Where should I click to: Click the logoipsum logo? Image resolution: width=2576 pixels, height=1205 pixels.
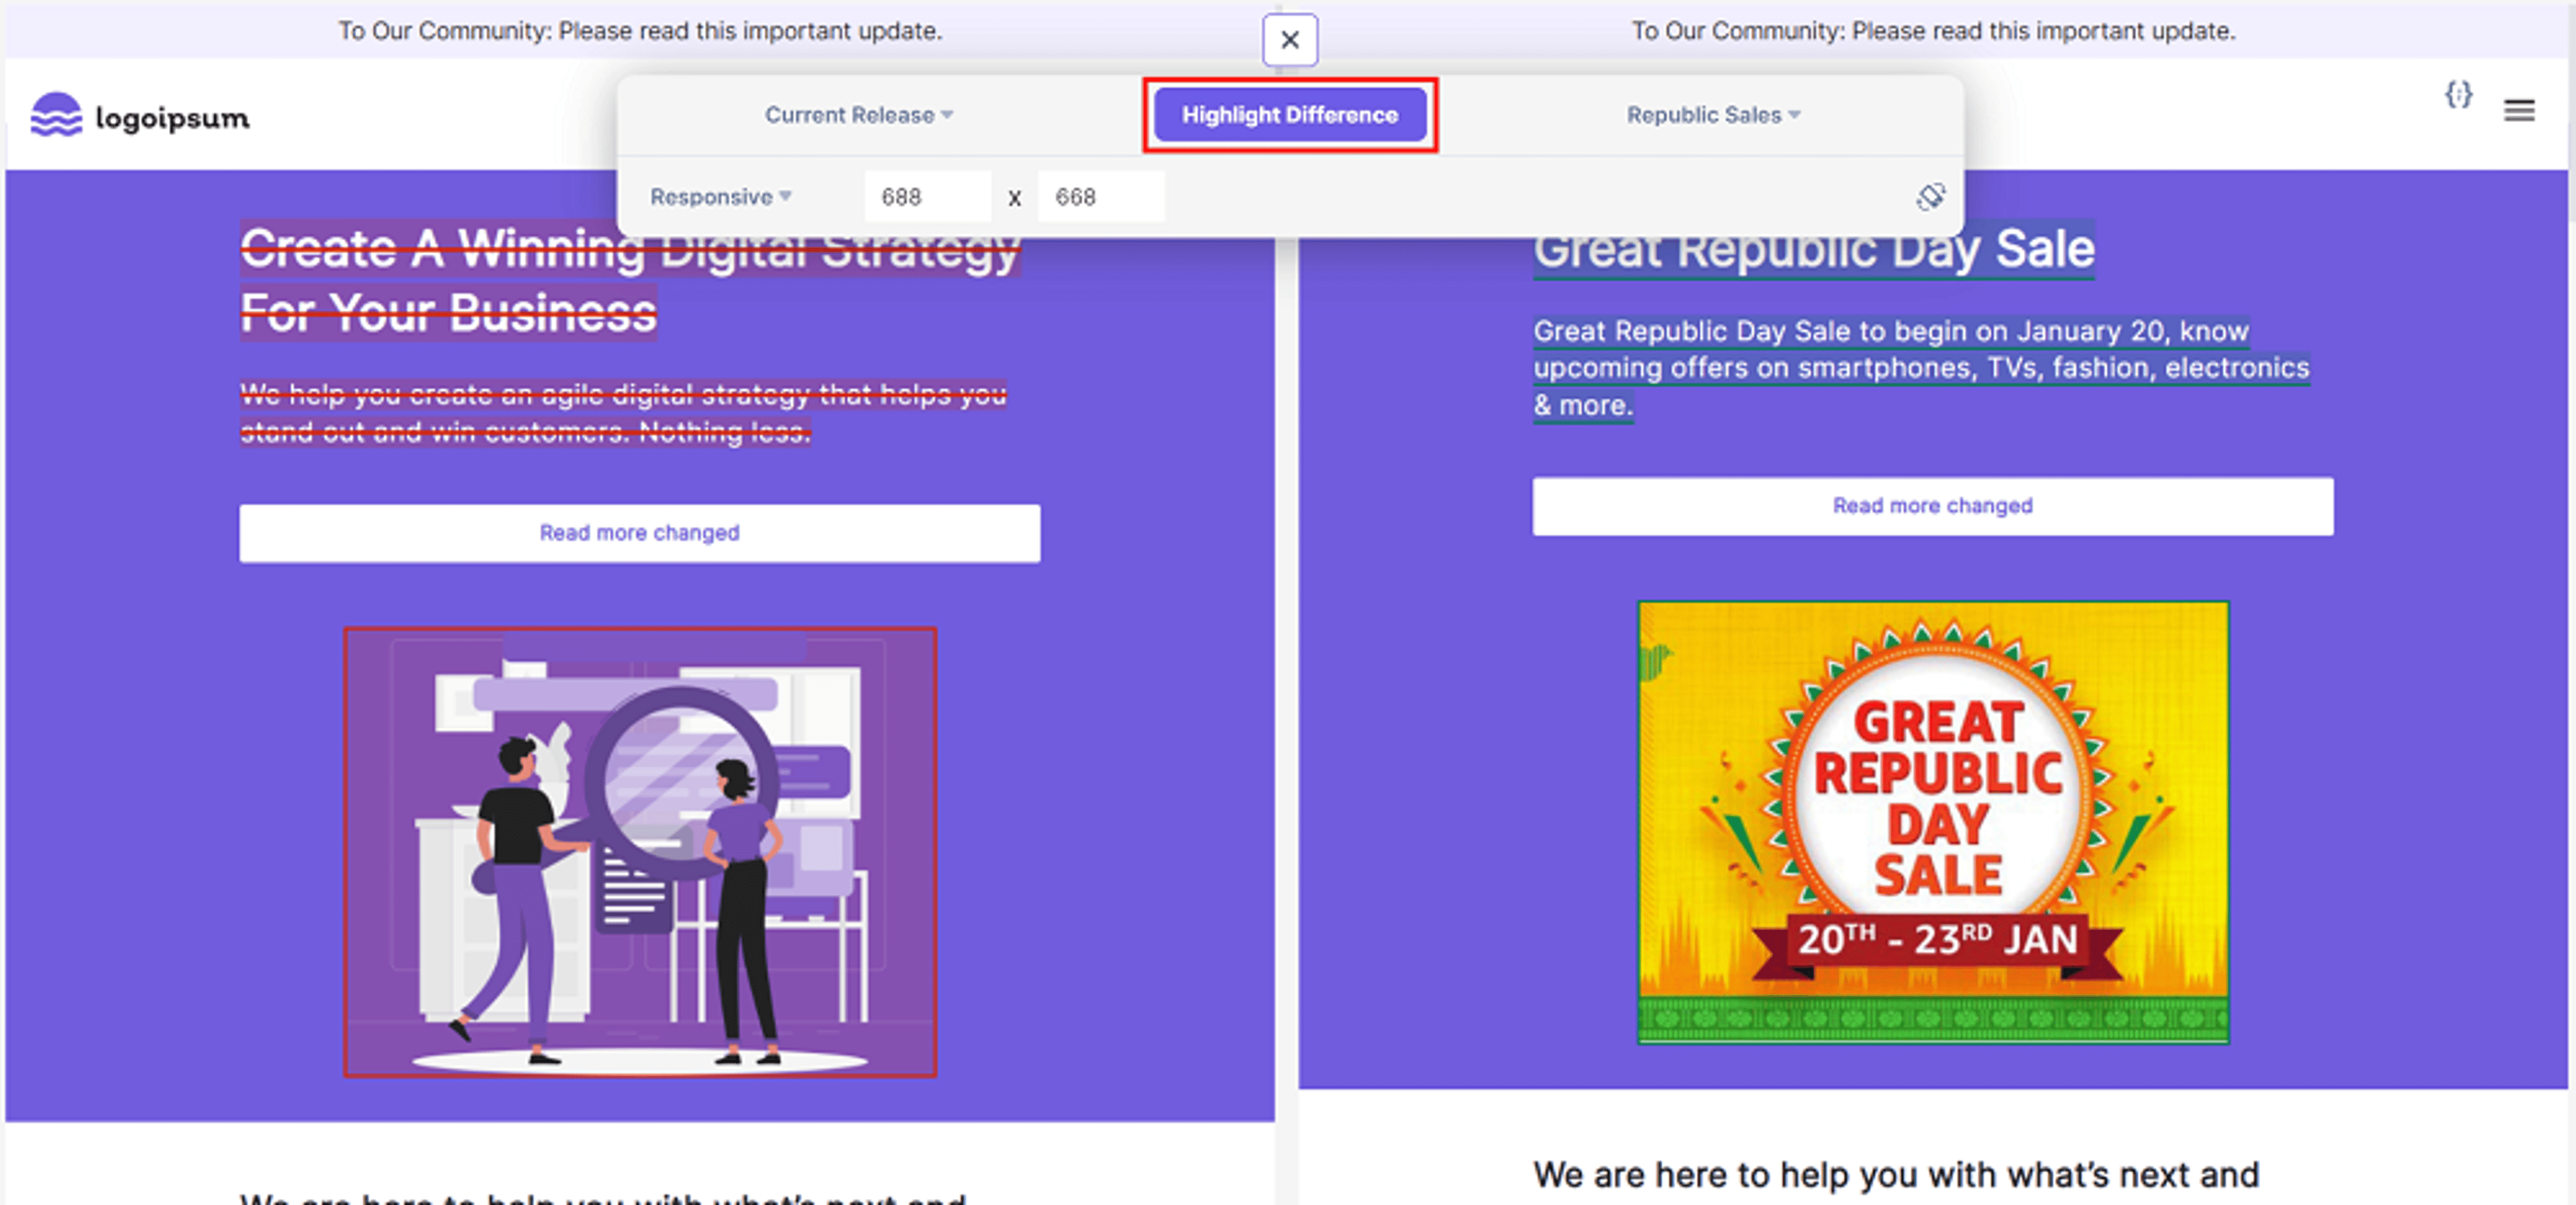point(140,116)
